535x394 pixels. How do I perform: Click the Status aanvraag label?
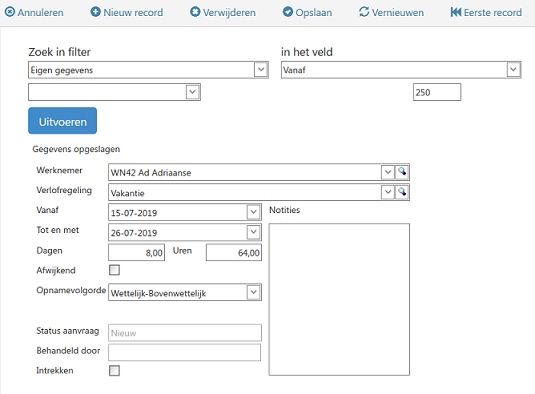(68, 331)
